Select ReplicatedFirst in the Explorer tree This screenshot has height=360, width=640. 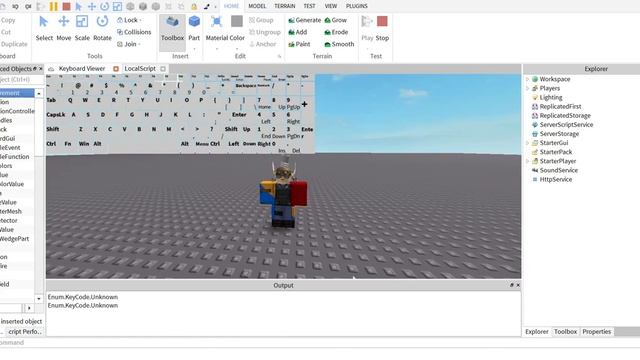pyautogui.click(x=556, y=107)
